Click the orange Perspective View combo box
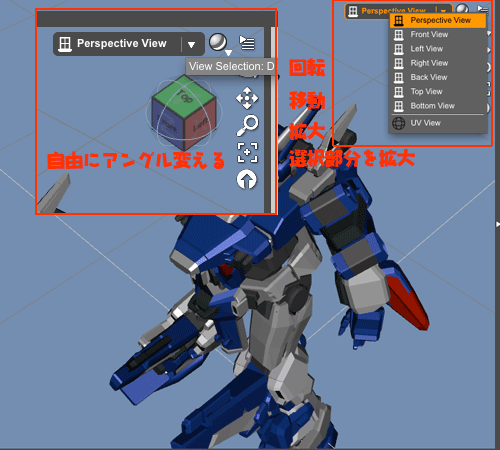This screenshot has width=500, height=450. (x=398, y=11)
